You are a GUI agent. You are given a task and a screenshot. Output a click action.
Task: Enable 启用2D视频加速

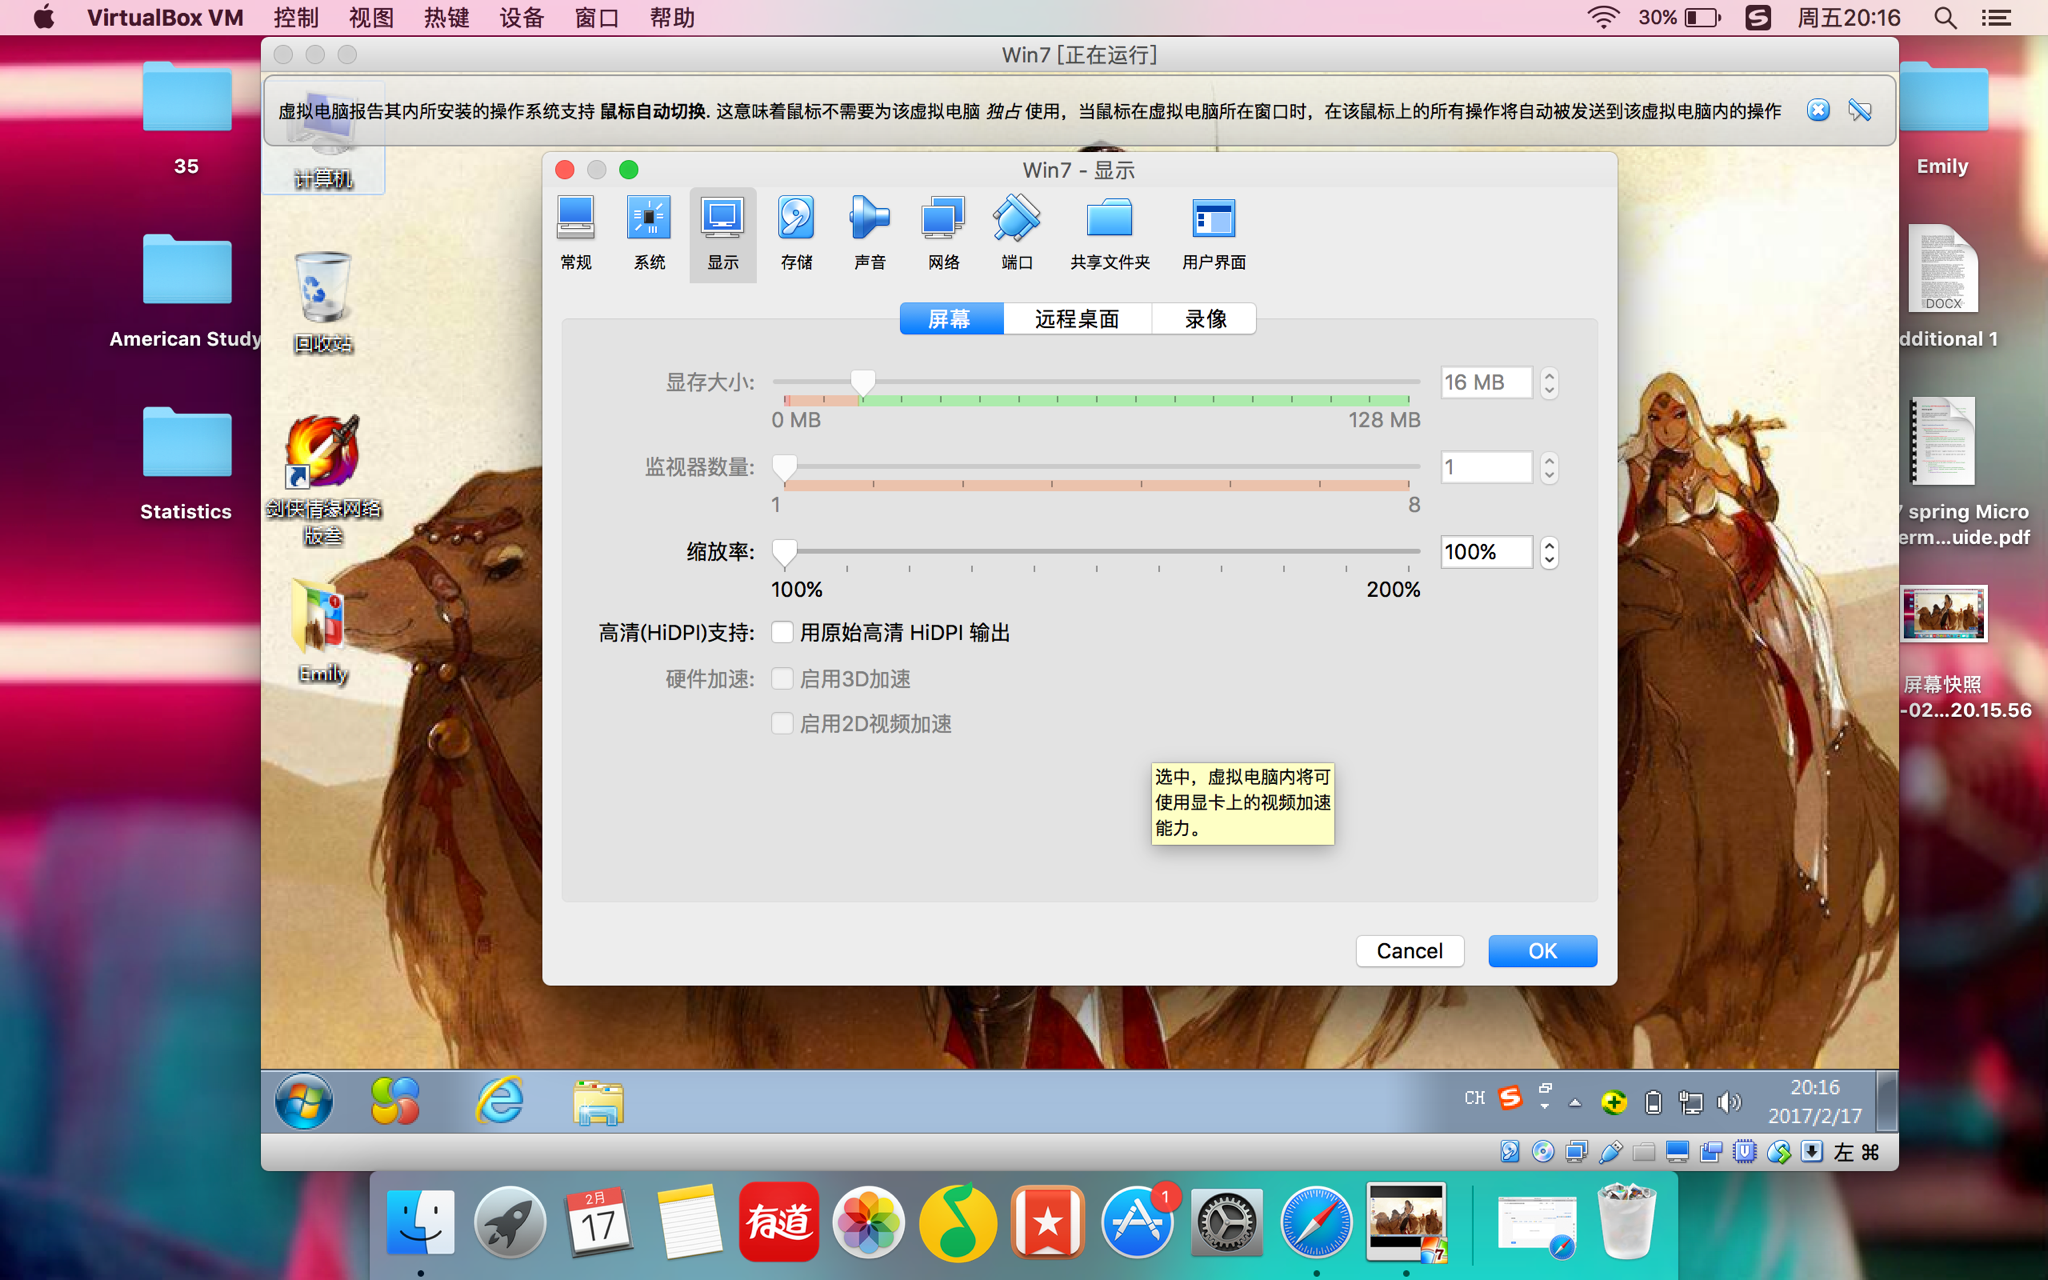(782, 722)
